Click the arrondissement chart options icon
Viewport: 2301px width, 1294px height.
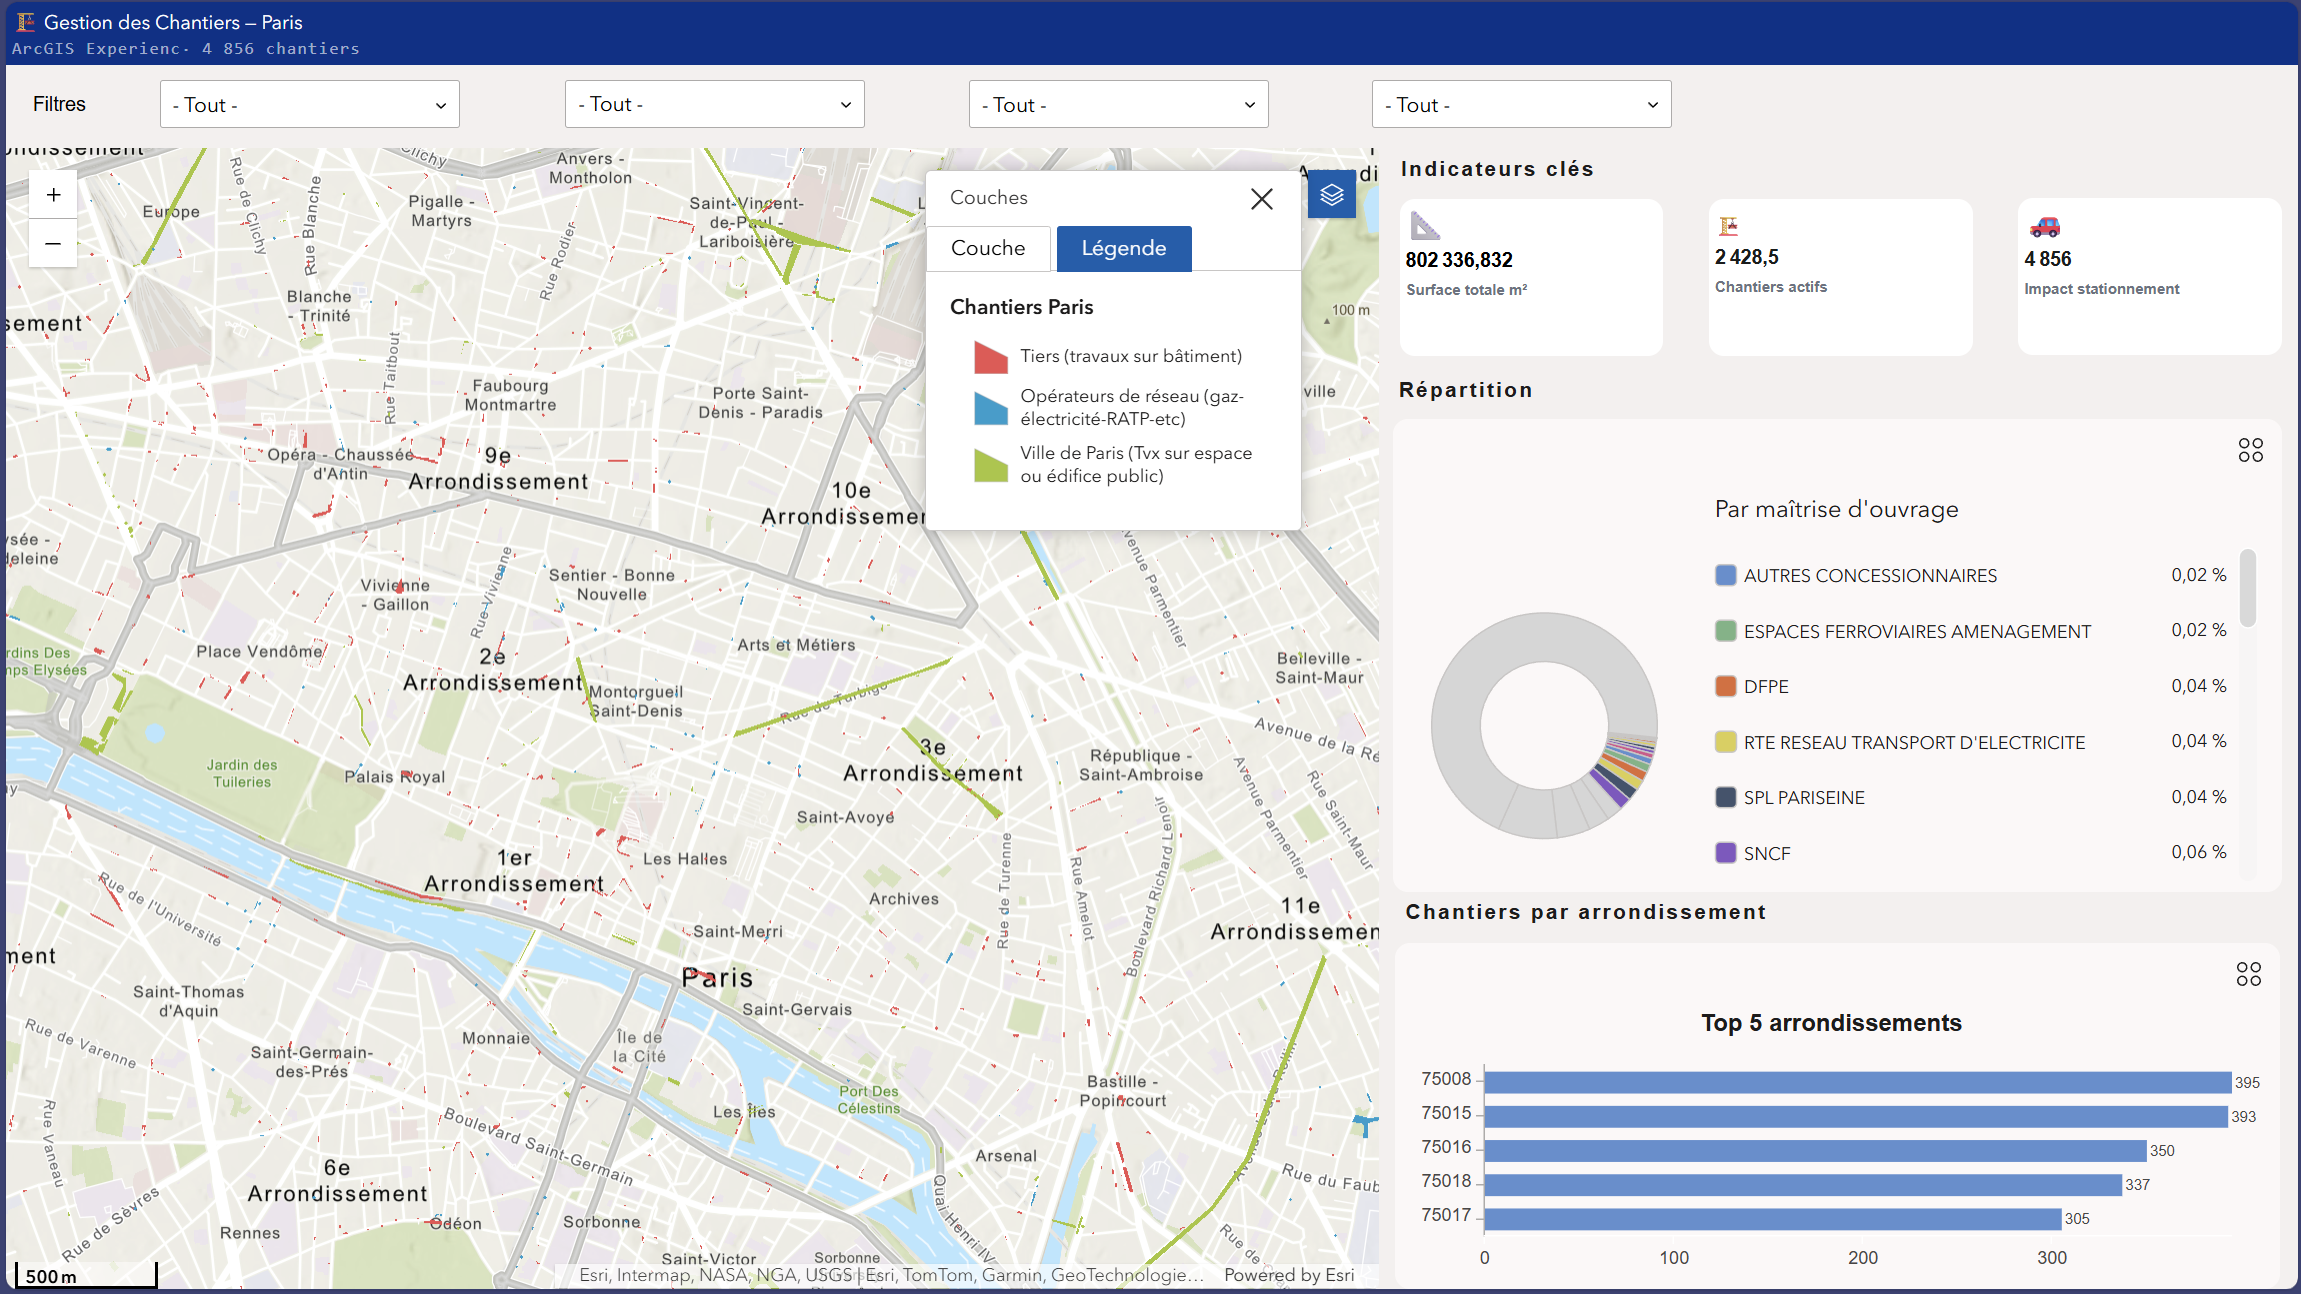(x=2250, y=974)
